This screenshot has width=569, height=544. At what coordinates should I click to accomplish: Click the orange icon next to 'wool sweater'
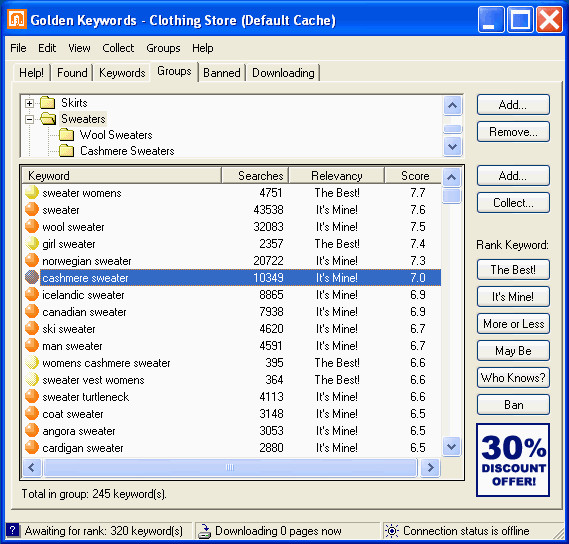pos(32,226)
